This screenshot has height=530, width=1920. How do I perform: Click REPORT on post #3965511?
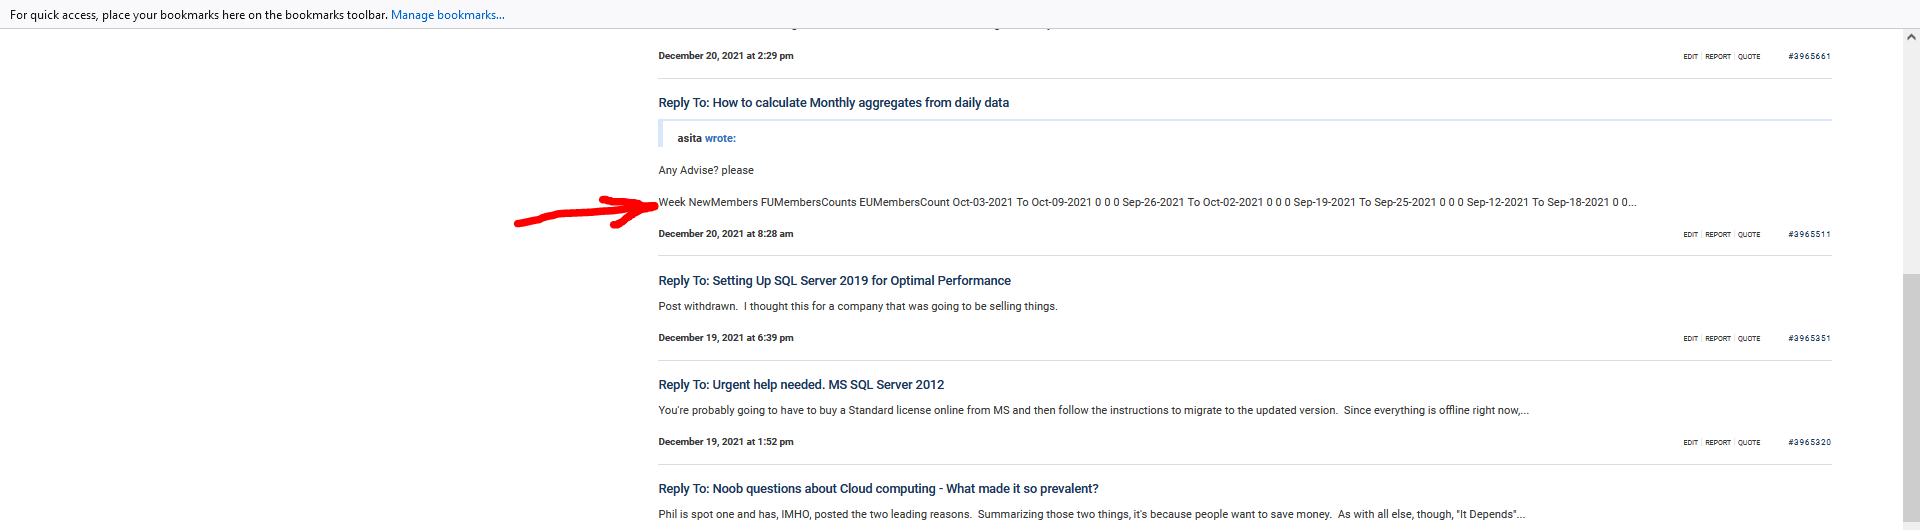coord(1718,235)
